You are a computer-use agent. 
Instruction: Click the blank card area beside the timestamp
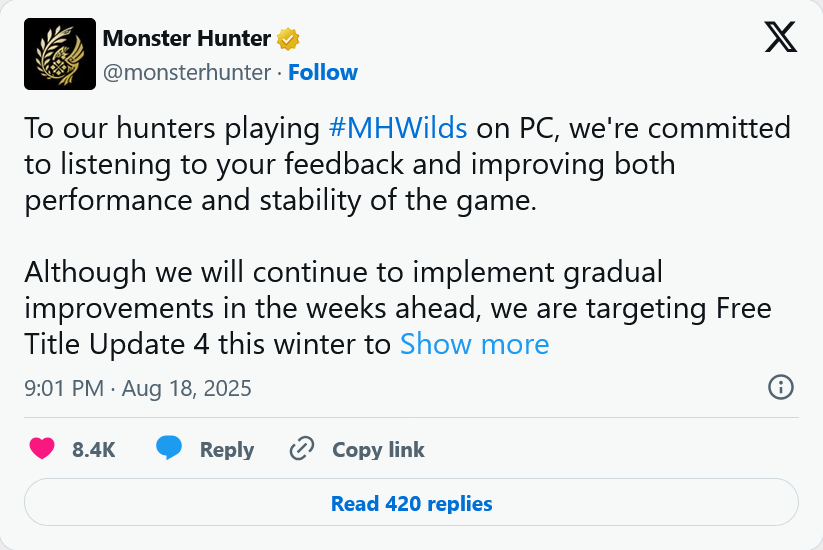pos(509,388)
